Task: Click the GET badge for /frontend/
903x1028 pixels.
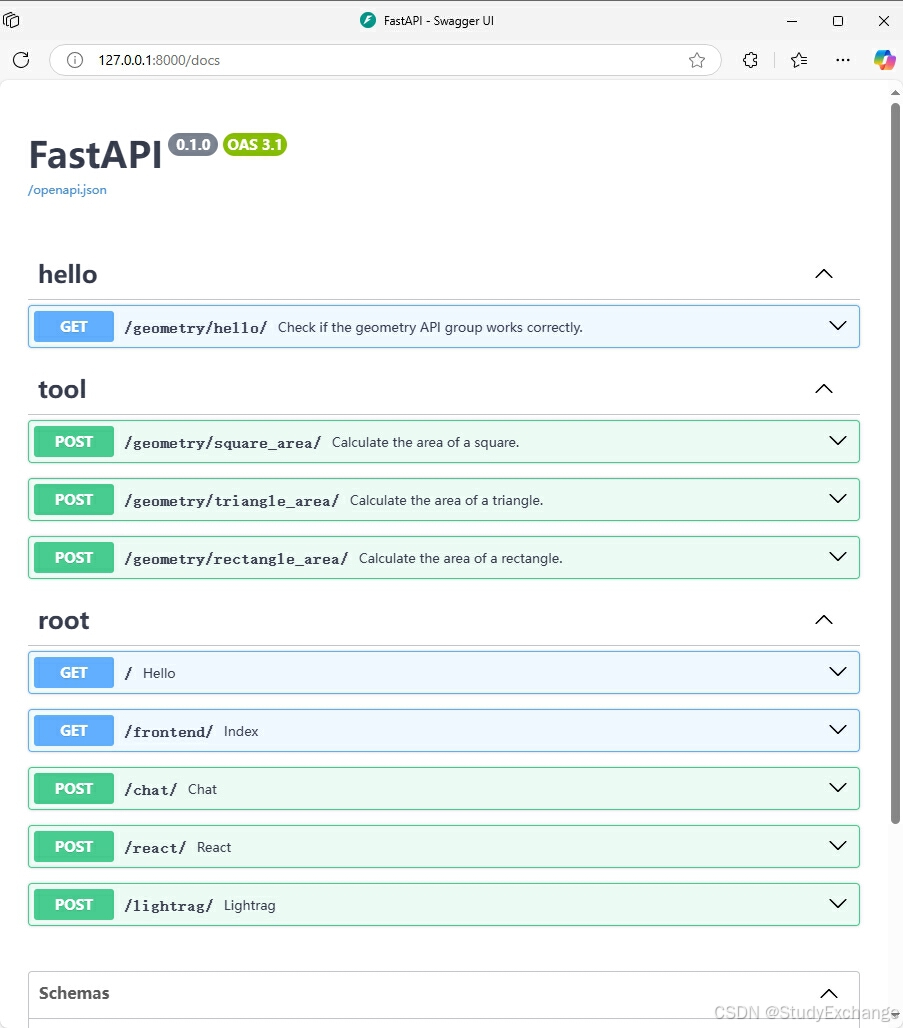Action: pos(73,730)
